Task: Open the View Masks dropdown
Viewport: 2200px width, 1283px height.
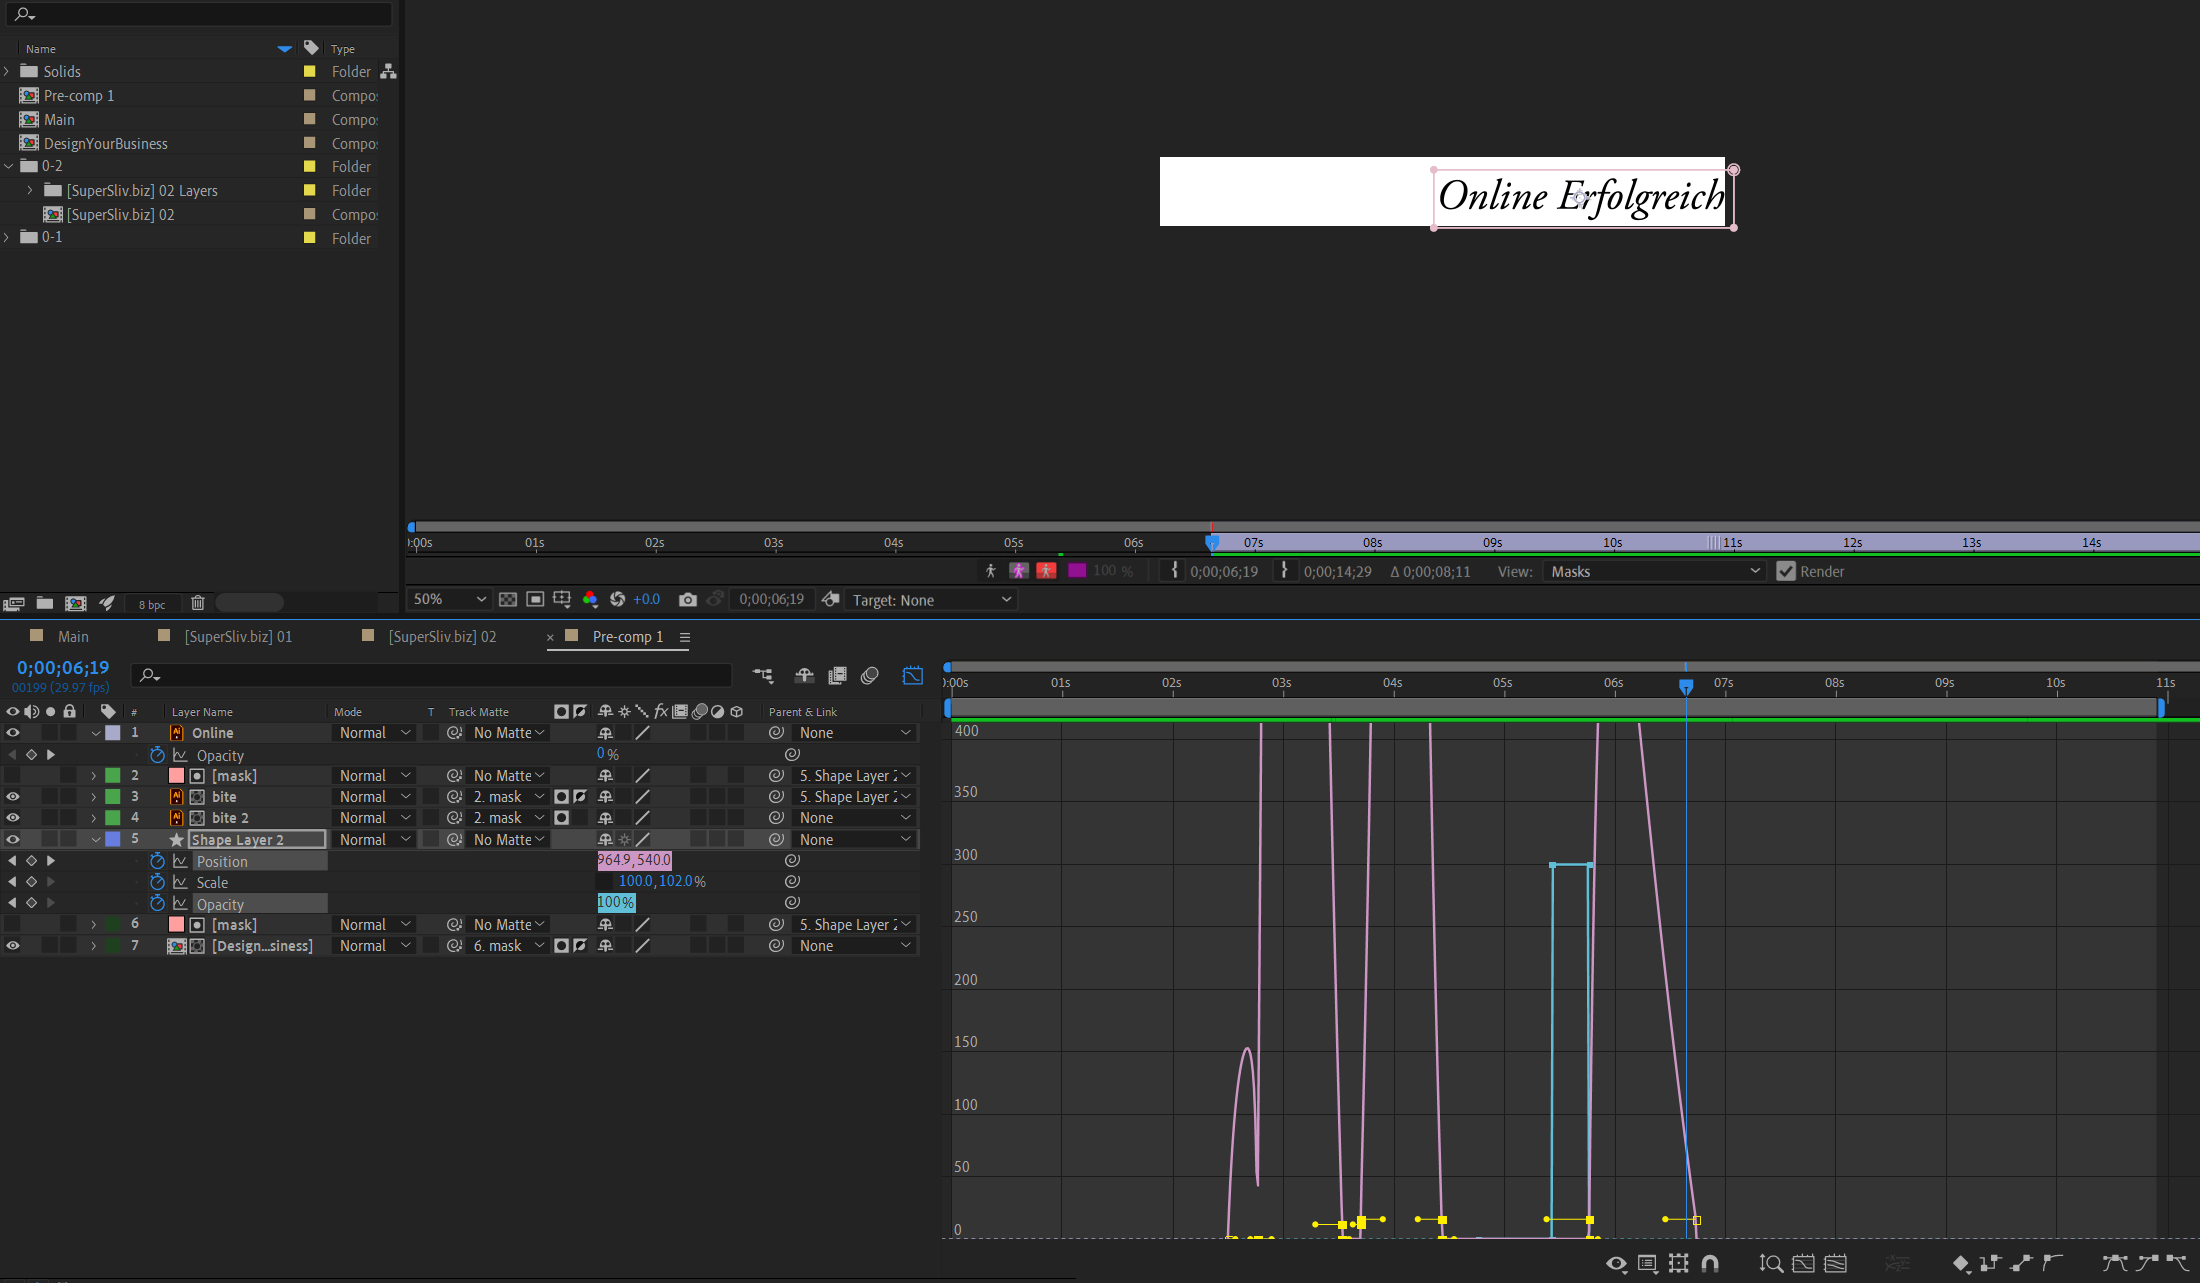Action: pyautogui.click(x=1654, y=572)
